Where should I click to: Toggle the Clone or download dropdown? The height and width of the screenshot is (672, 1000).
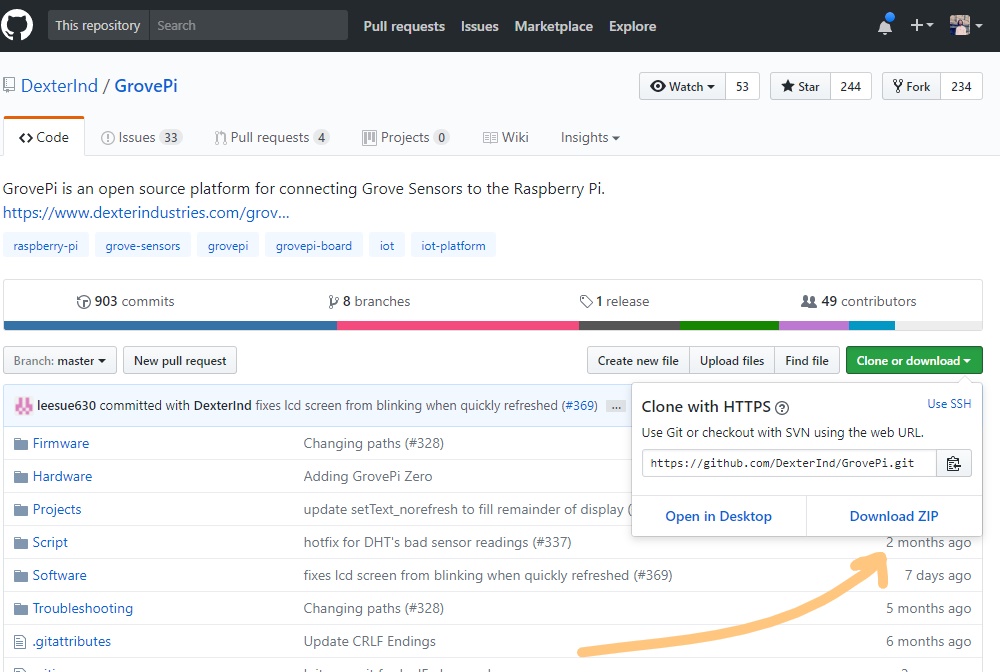tap(914, 361)
